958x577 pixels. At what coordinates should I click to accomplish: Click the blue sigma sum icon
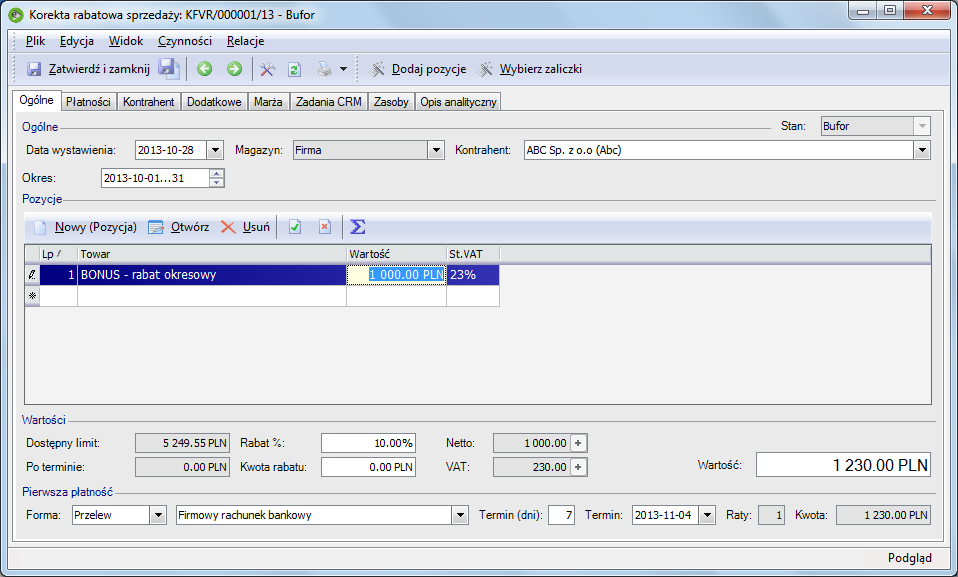(358, 227)
